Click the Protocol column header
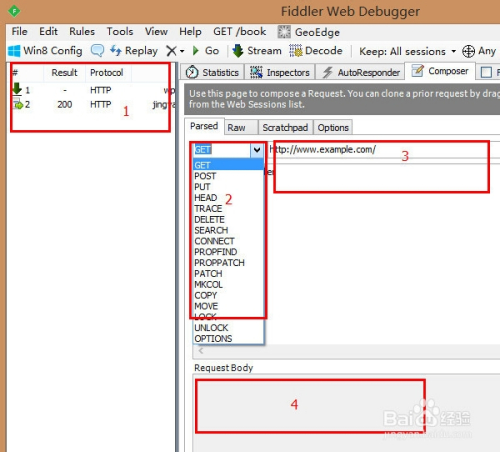 (x=107, y=72)
